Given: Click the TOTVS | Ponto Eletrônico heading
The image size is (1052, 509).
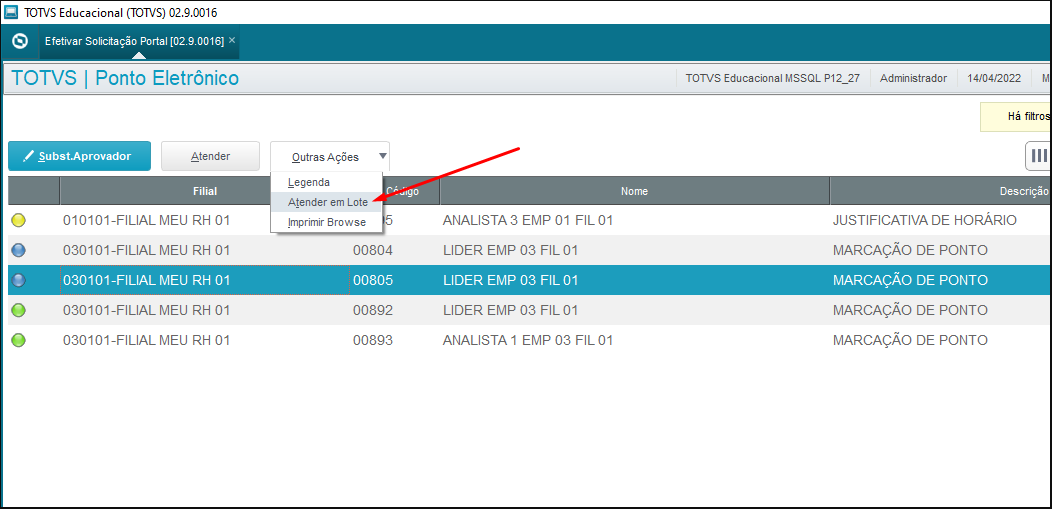Looking at the screenshot, I should tap(125, 78).
